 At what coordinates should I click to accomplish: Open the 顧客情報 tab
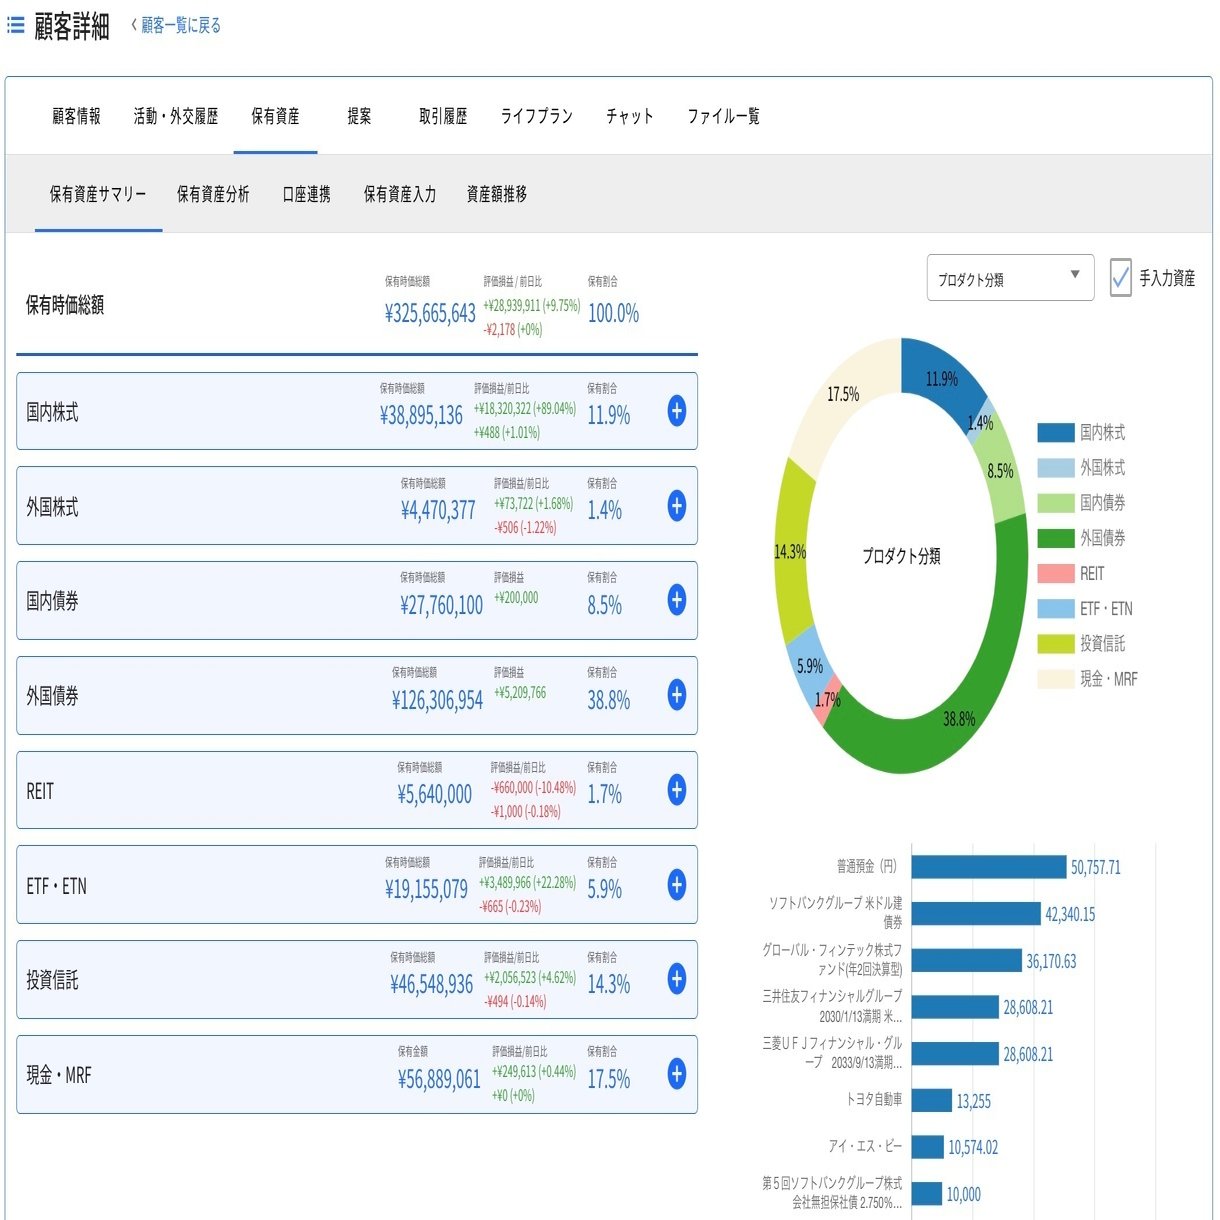point(76,116)
